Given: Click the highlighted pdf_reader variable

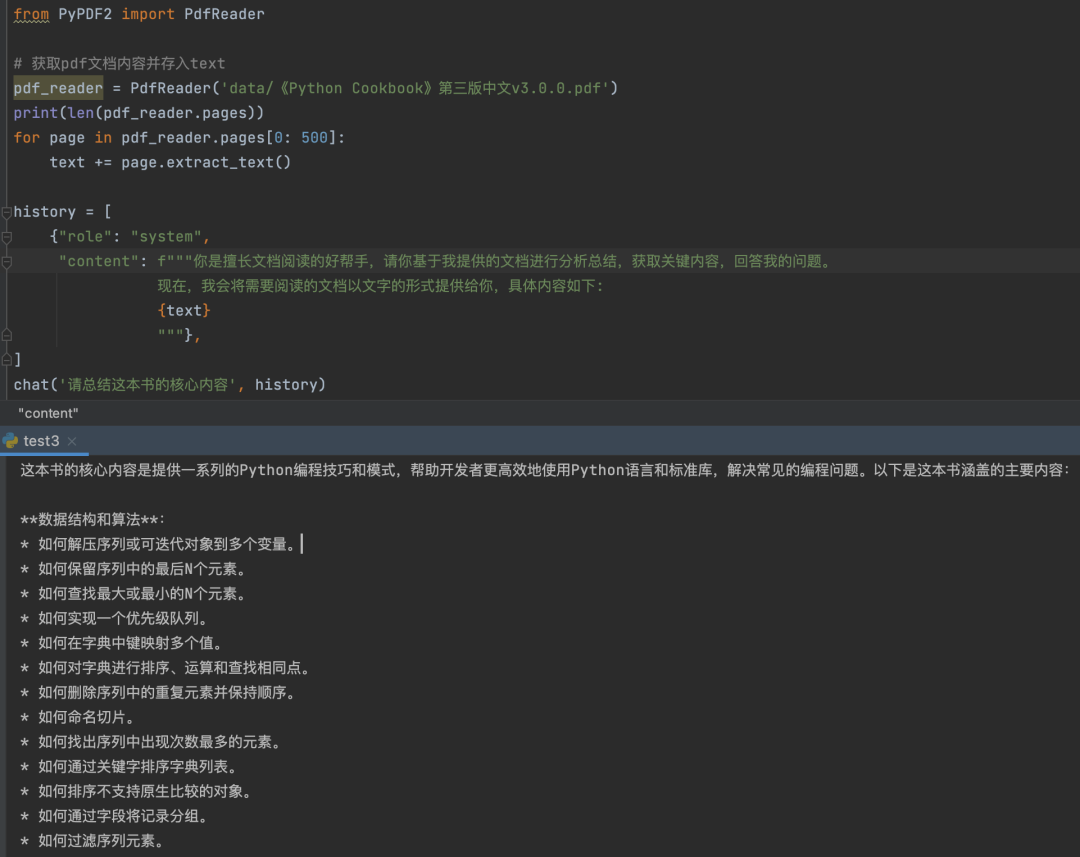Looking at the screenshot, I should (x=58, y=88).
